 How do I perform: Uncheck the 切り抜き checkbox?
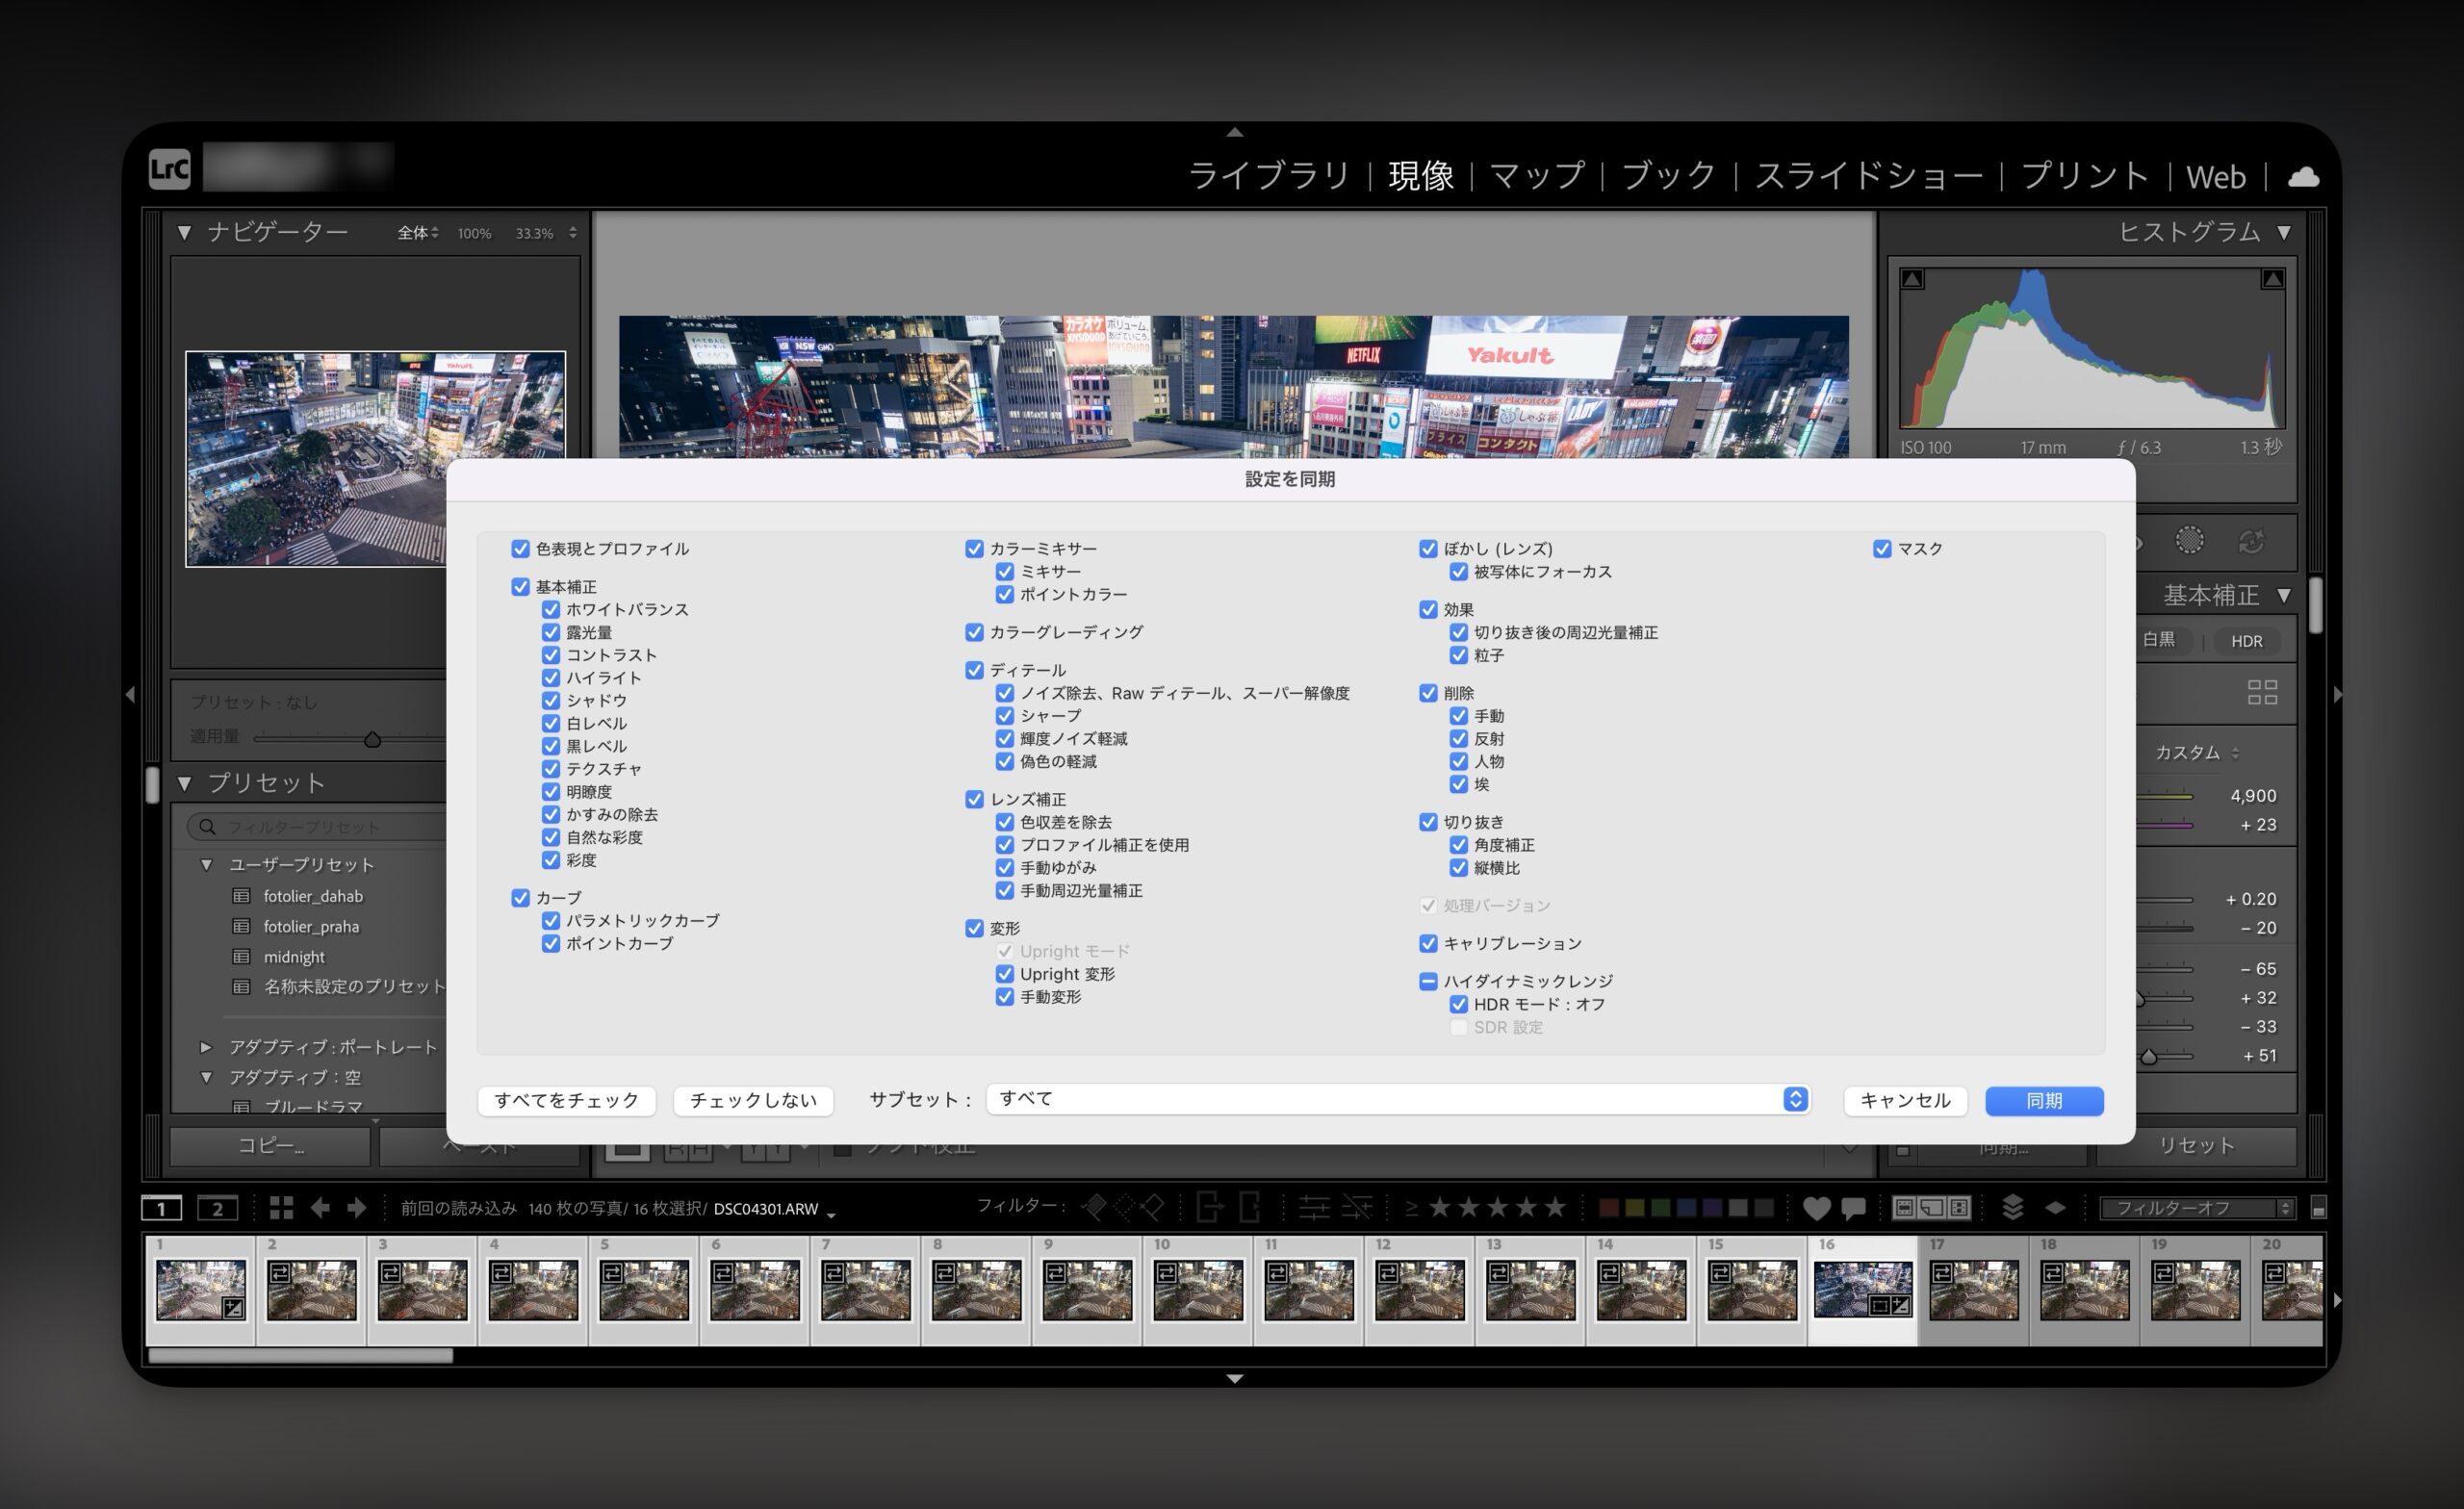1428,822
